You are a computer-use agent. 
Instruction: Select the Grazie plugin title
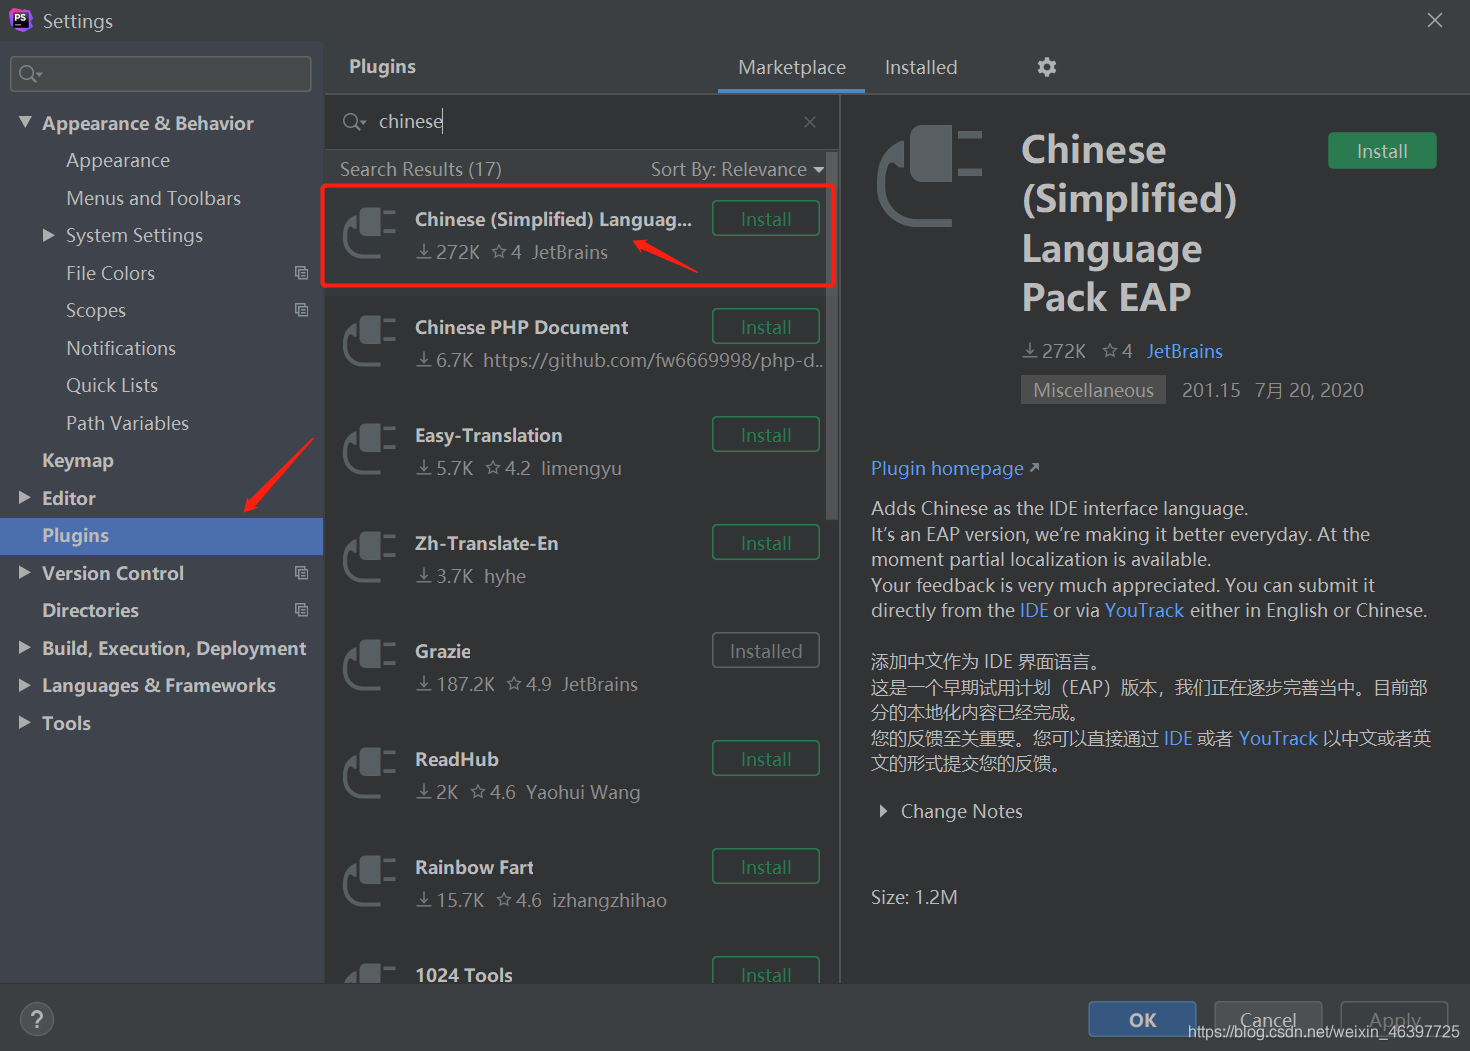point(443,652)
